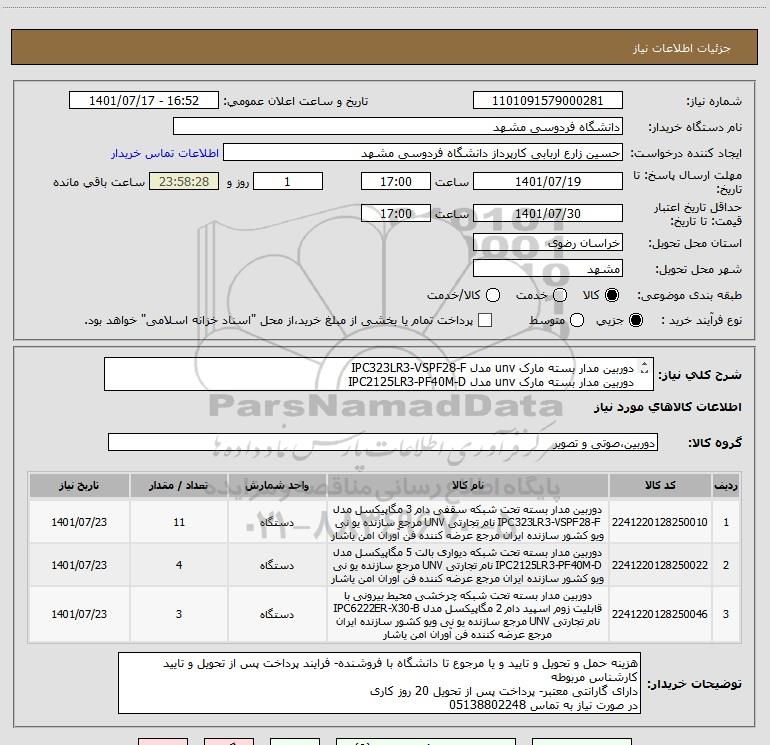This screenshot has width=770, height=745.
Task: Click the 17:00 time beside 1401/07/19
Action: click(396, 181)
